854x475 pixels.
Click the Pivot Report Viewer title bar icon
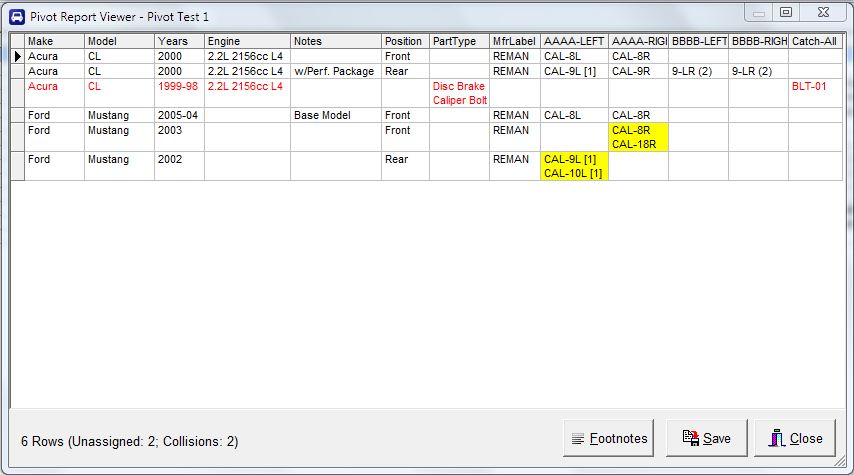(16, 13)
